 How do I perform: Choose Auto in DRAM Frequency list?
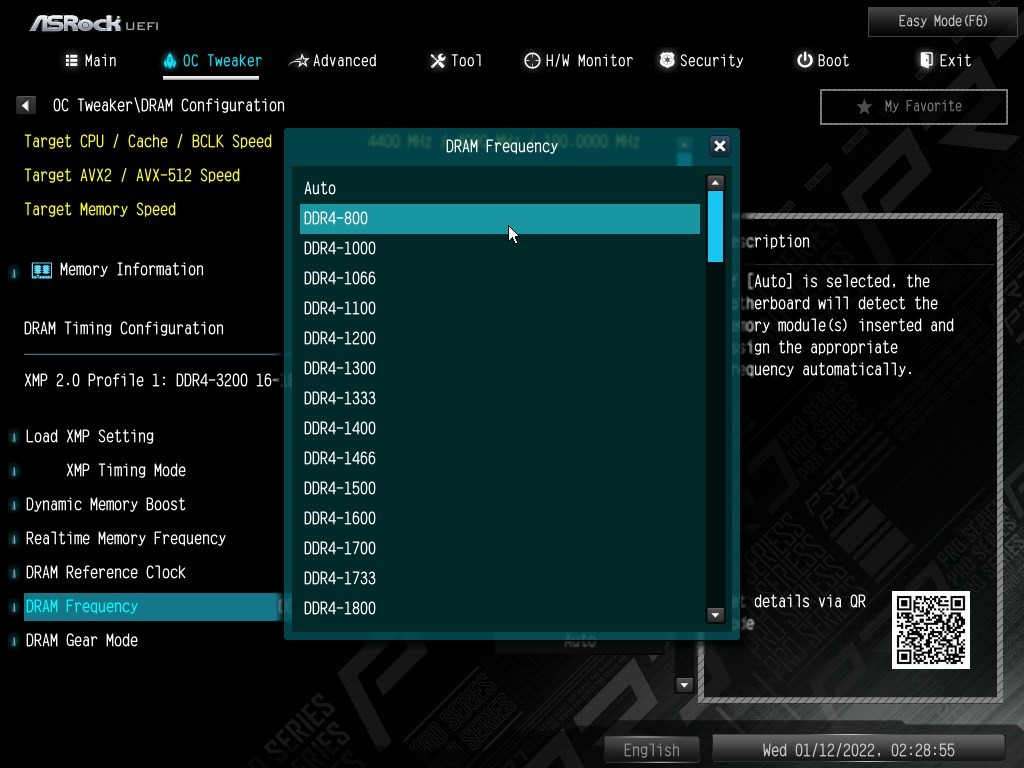click(320, 188)
